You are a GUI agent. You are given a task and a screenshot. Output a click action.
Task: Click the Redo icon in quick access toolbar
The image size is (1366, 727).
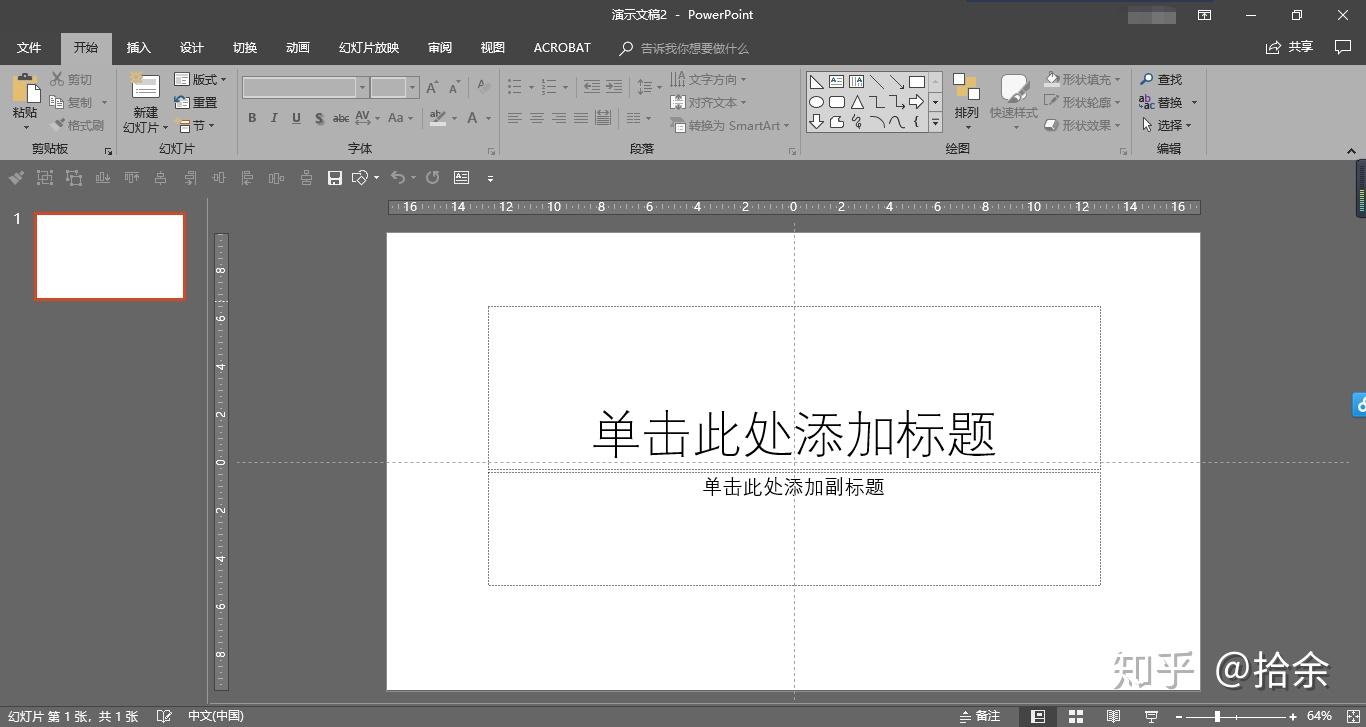(x=432, y=178)
